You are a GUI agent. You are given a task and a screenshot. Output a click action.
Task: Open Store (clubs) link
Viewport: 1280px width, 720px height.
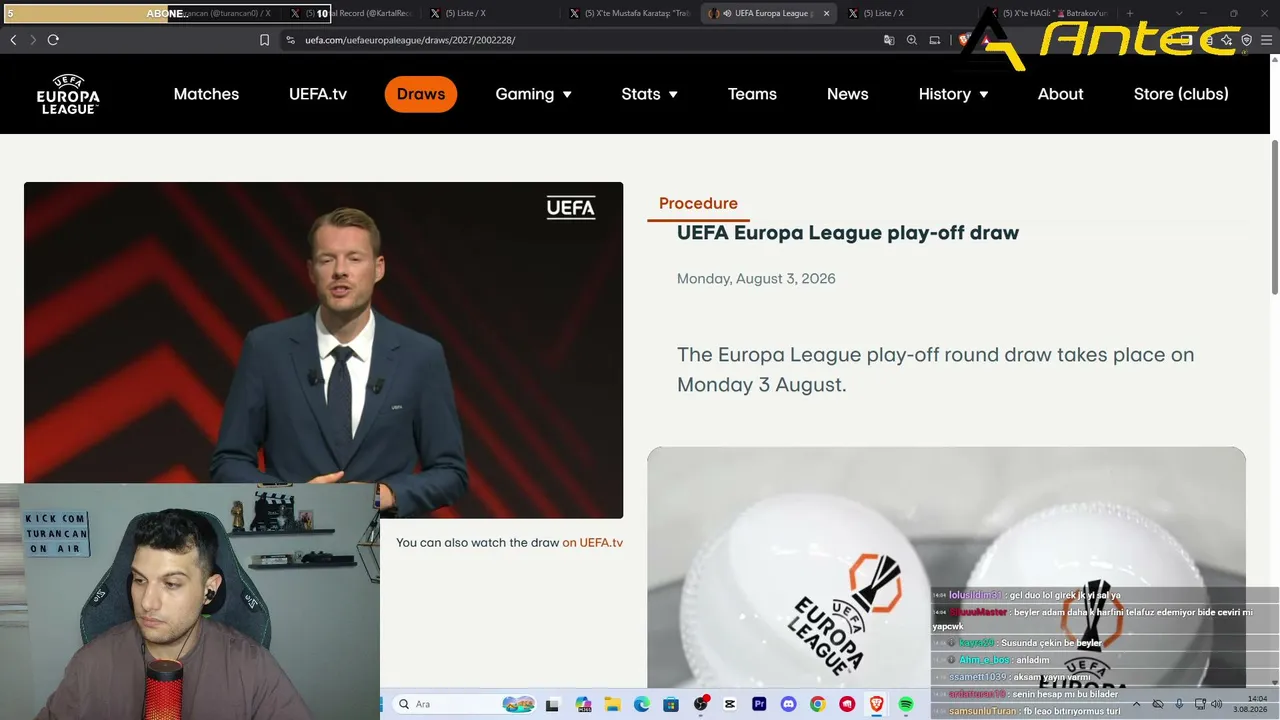tap(1181, 94)
